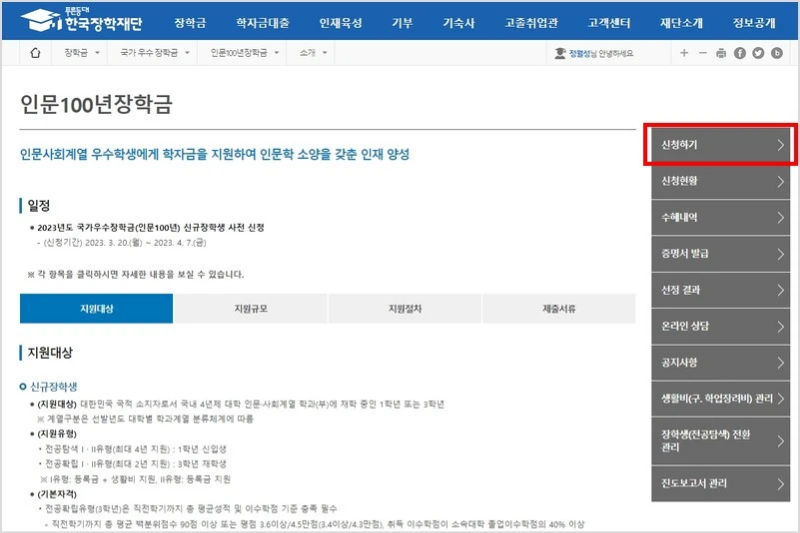Share on Twitter icon
This screenshot has height=533, width=800.
pos(758,53)
